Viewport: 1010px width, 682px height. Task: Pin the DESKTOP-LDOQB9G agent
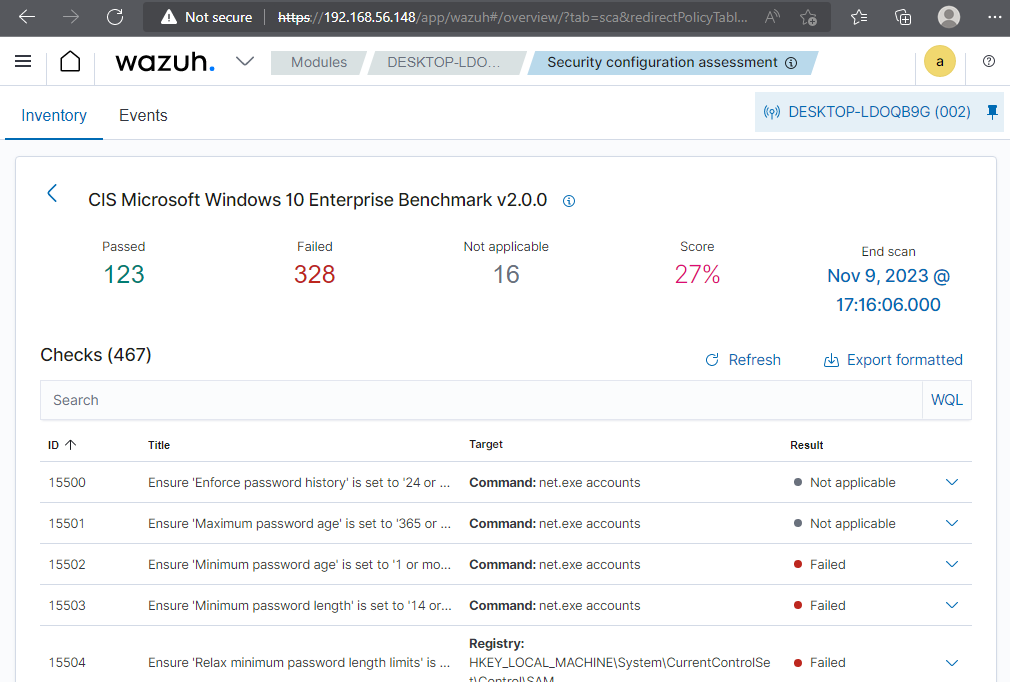pos(992,111)
